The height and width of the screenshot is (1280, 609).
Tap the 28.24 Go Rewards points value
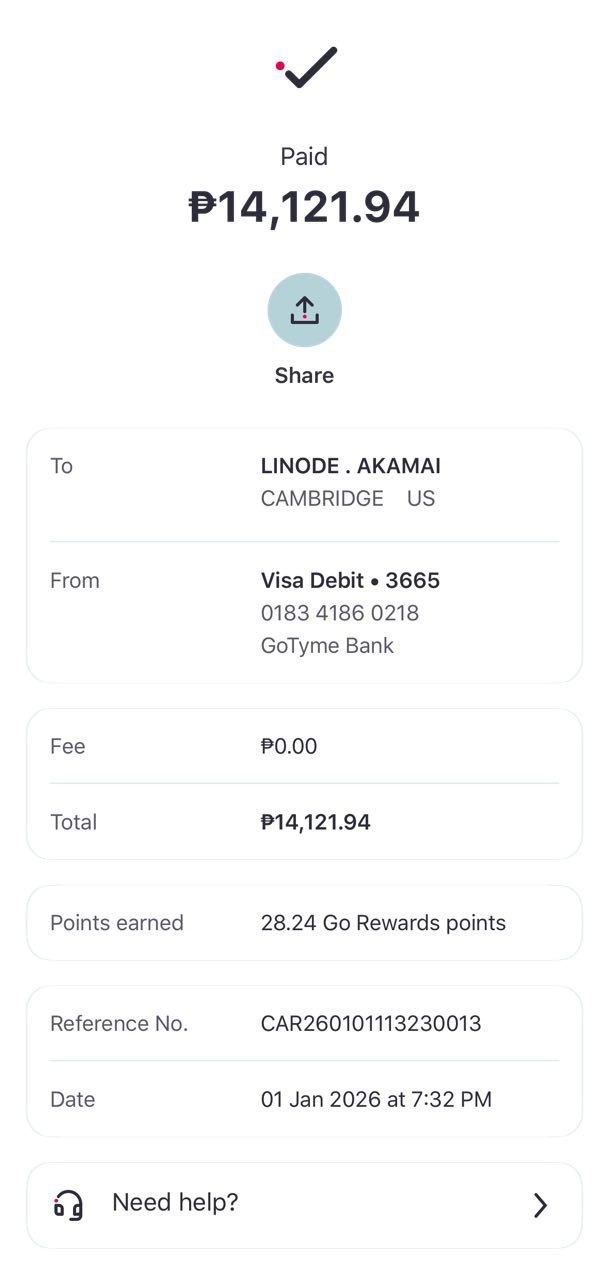[x=383, y=923]
